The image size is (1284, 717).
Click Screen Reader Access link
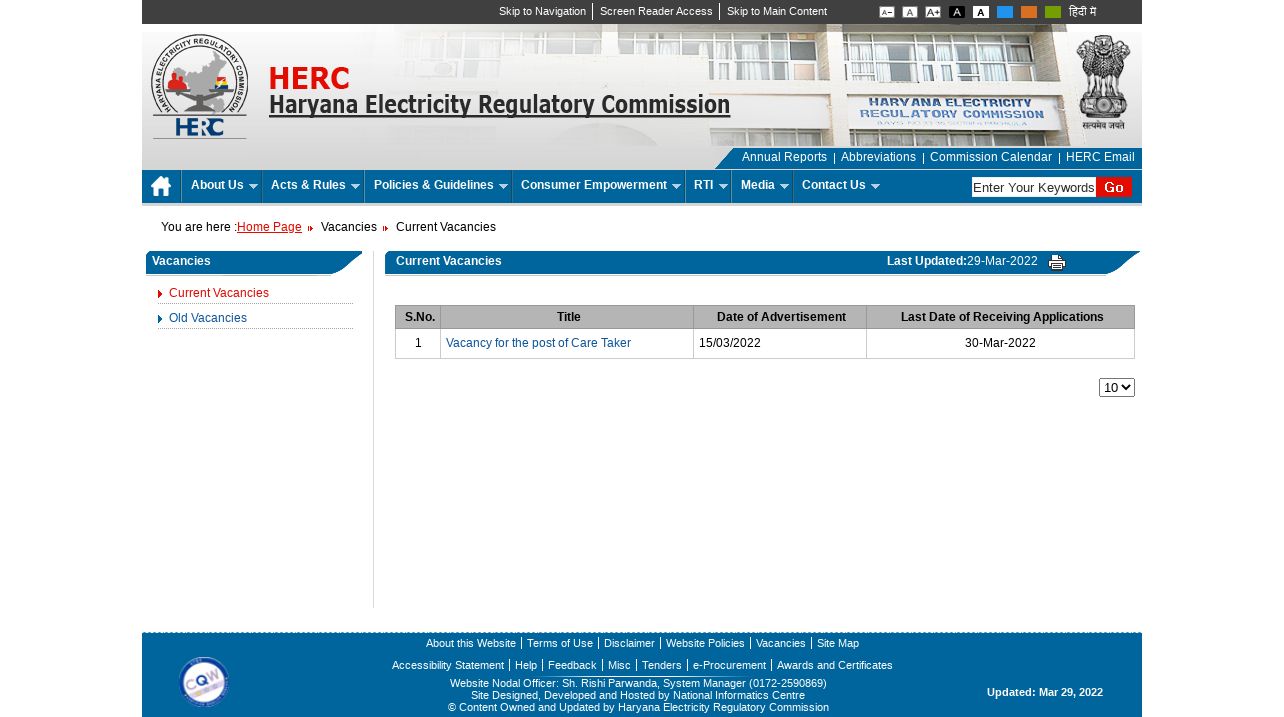coord(656,11)
